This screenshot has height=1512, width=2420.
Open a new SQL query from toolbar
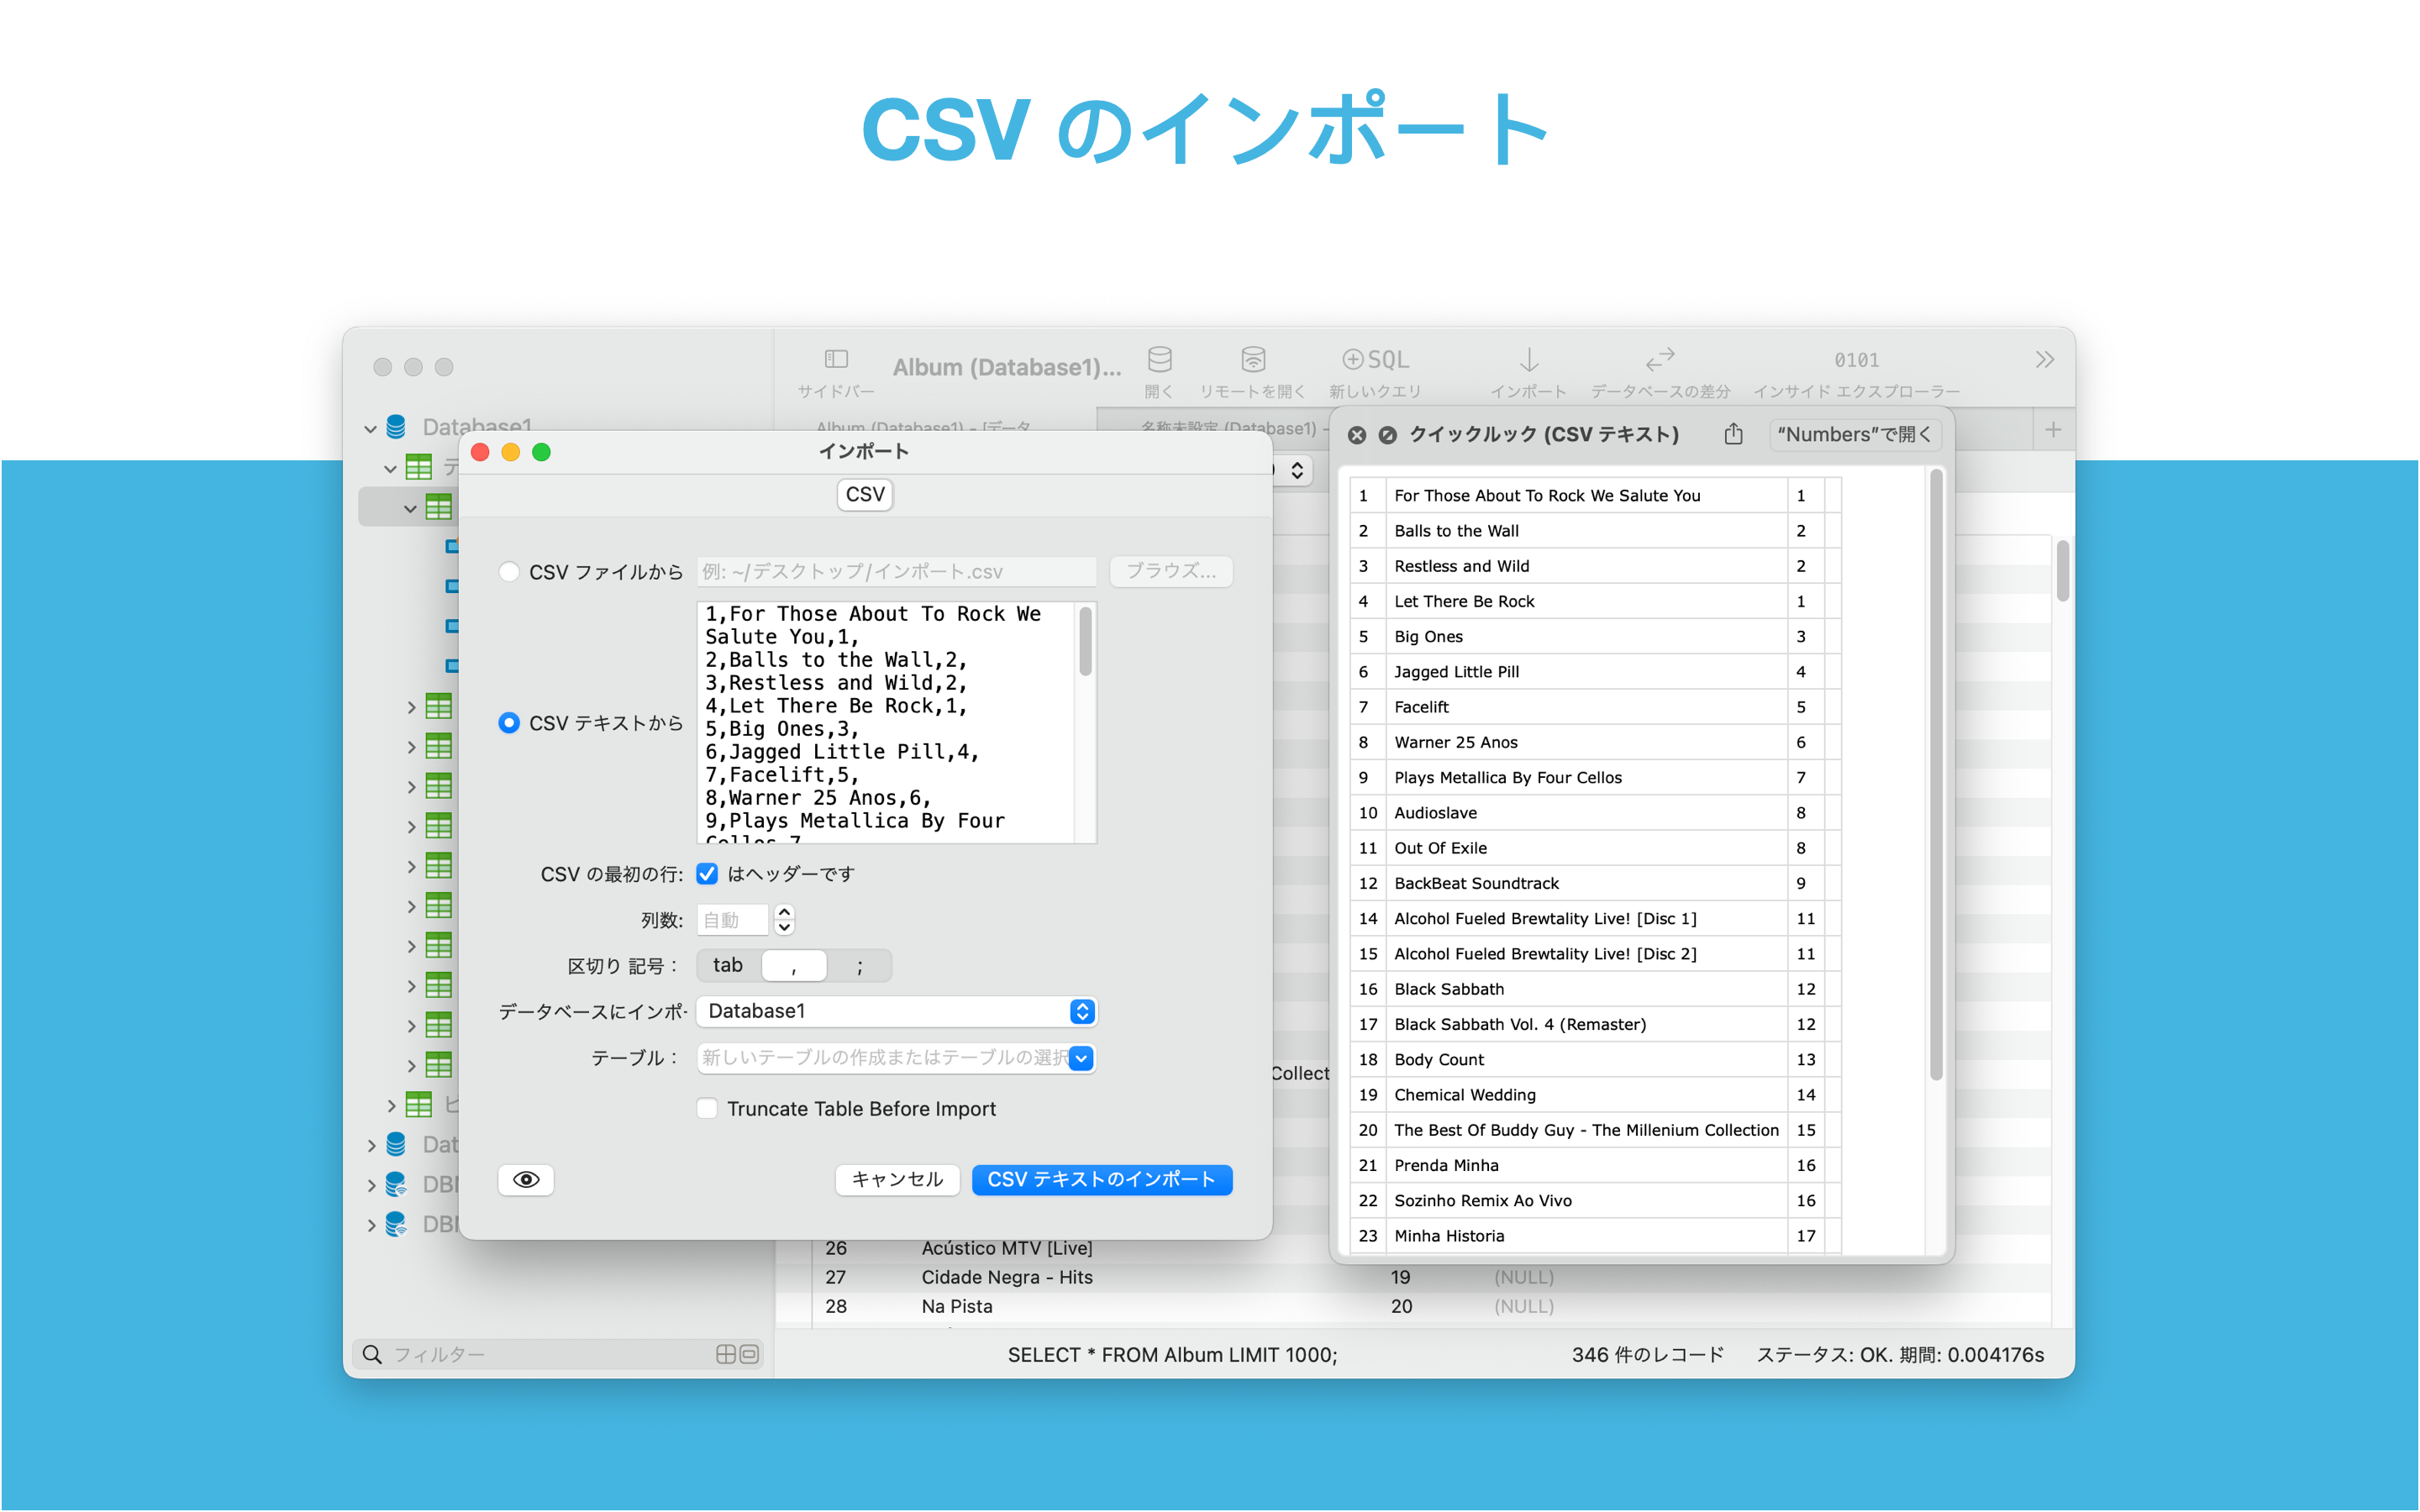tap(1375, 359)
